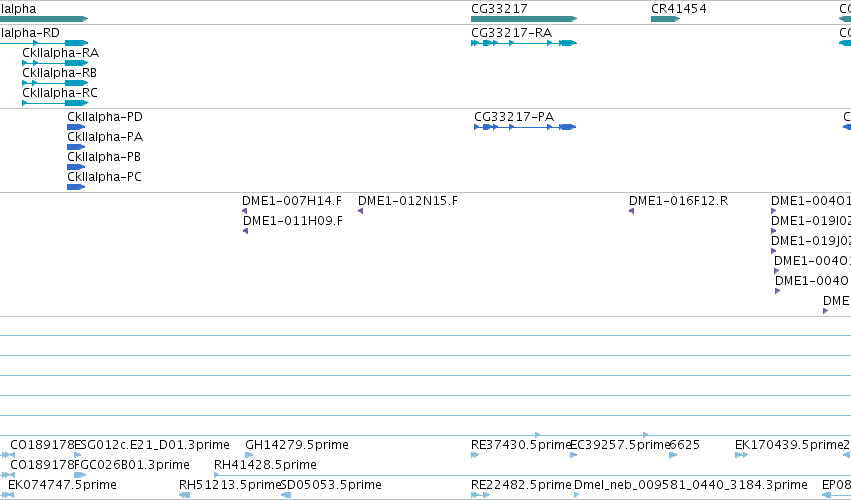This screenshot has width=851, height=500.
Task: Click the CkIIalpha-PC protein bar
Action: click(x=76, y=187)
